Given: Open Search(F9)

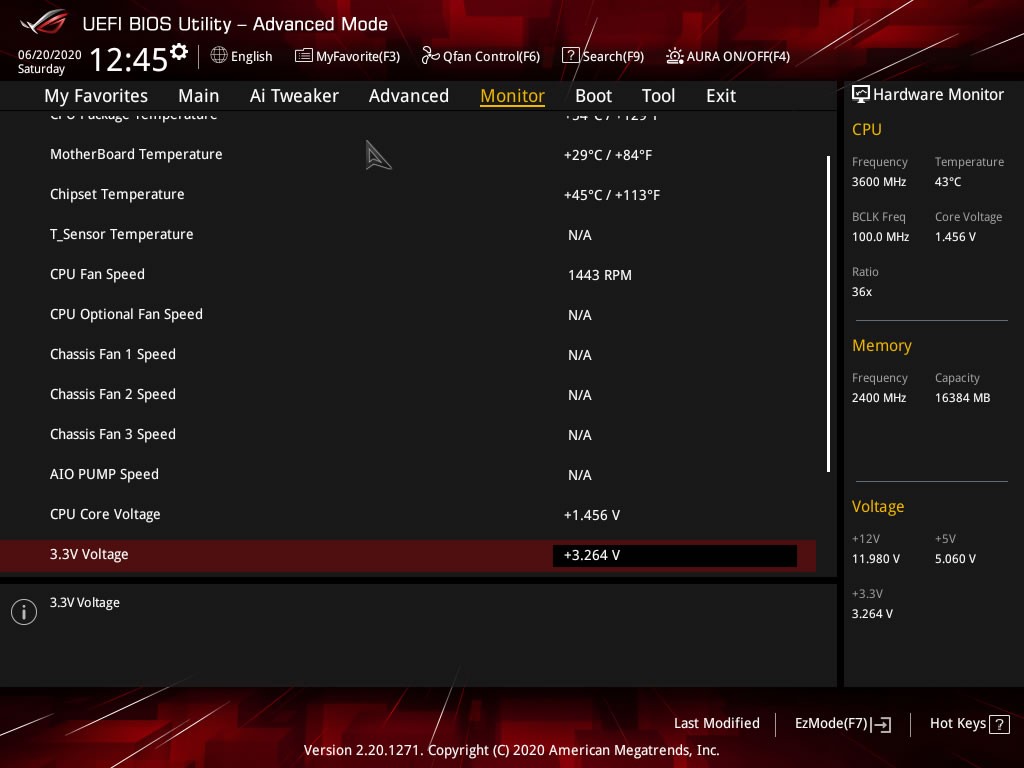Looking at the screenshot, I should pos(603,56).
